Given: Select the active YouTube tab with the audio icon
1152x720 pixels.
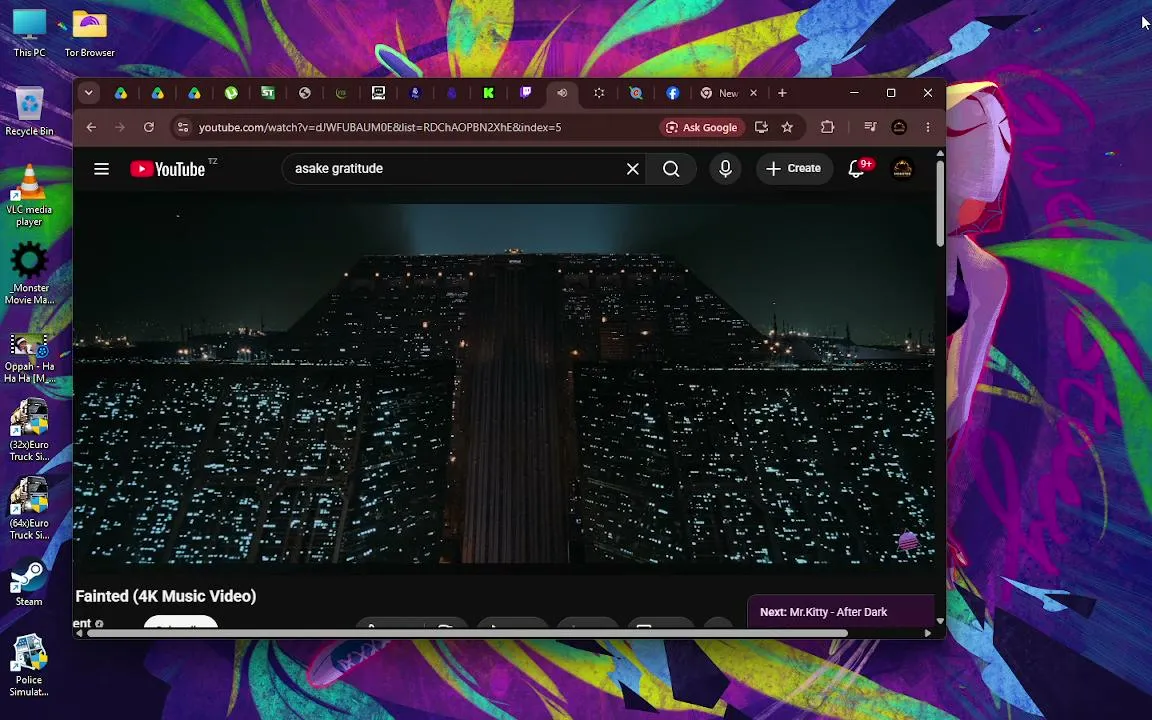Looking at the screenshot, I should tap(562, 93).
